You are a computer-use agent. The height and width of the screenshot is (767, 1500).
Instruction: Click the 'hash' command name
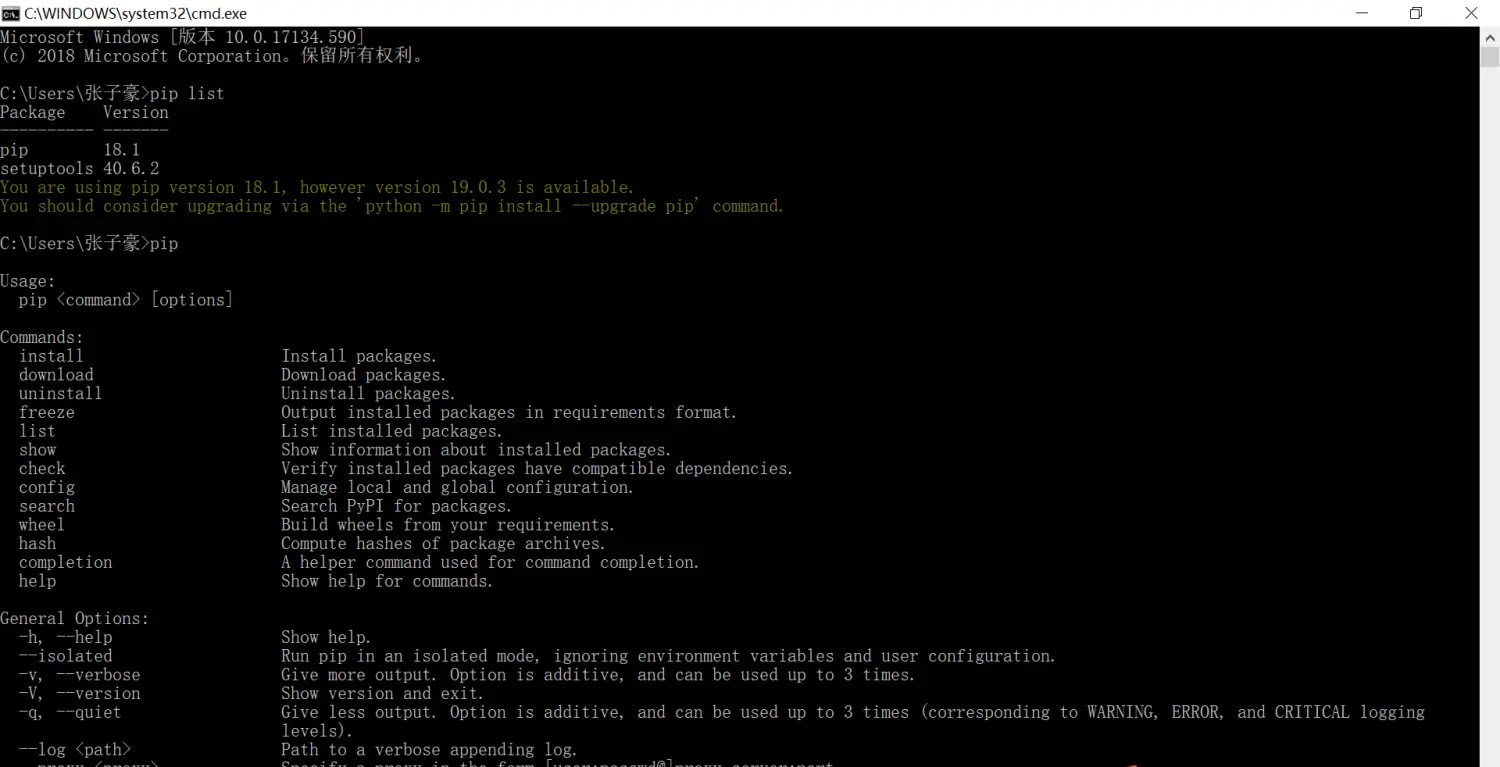coord(37,544)
